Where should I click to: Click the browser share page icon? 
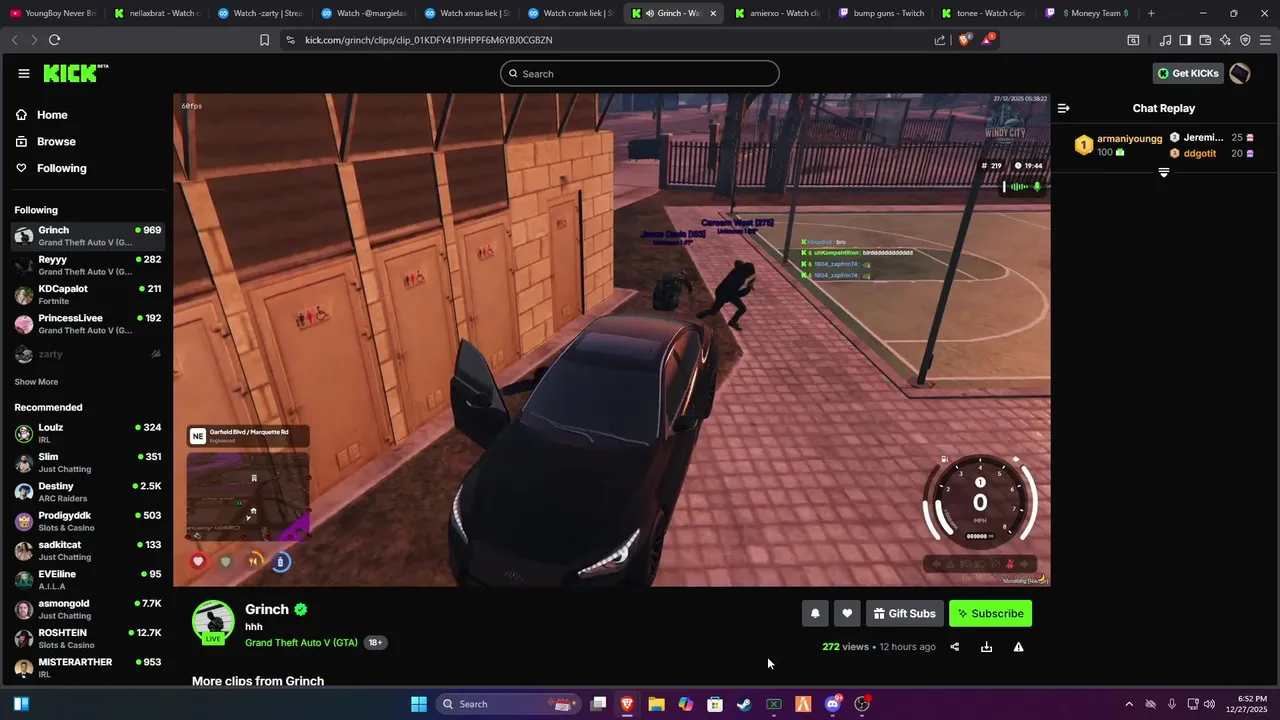940,40
